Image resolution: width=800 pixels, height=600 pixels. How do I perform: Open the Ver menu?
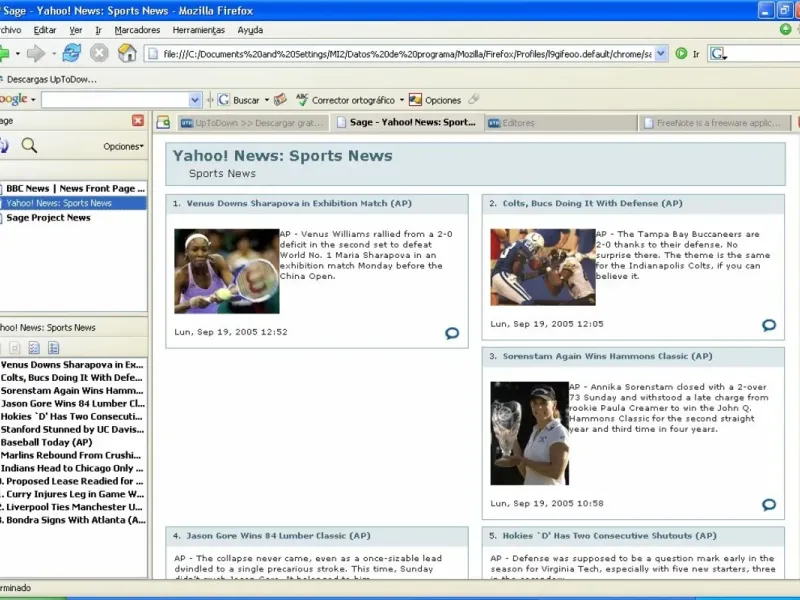(76, 30)
